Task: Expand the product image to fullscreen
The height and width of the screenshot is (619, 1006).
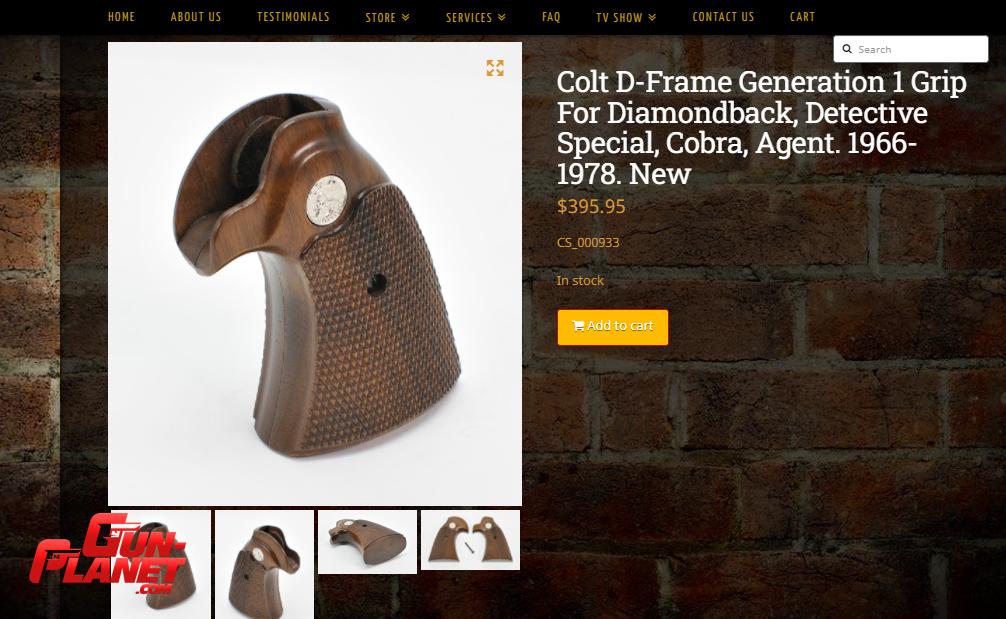Action: tap(495, 68)
